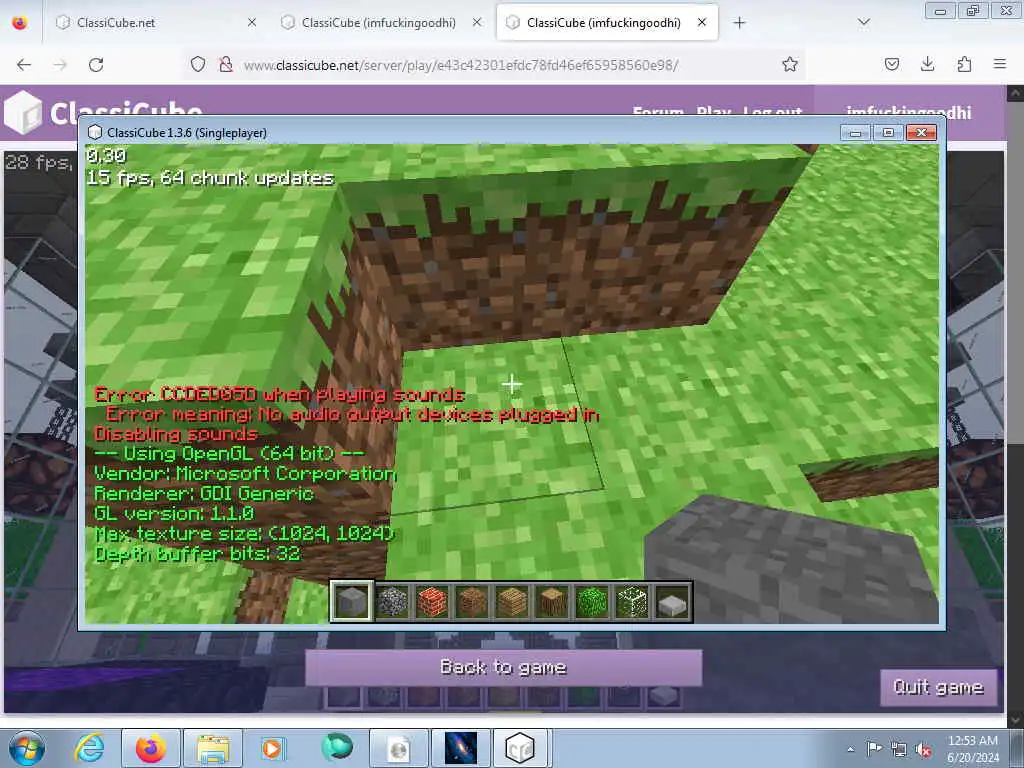Open ClassiCube app in taskbar
The image size is (1024, 768).
tap(520, 748)
